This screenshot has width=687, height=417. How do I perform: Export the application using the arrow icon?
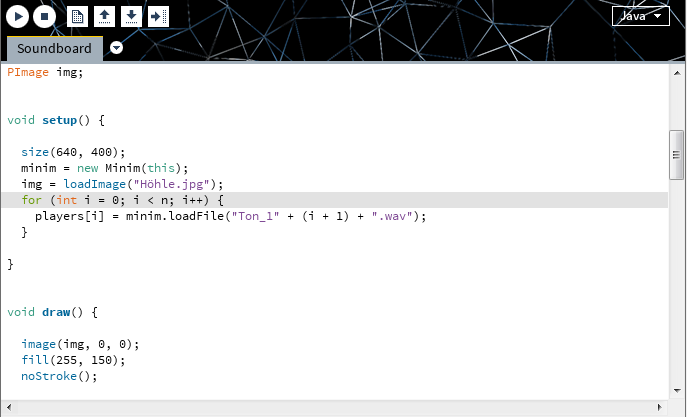tap(158, 17)
